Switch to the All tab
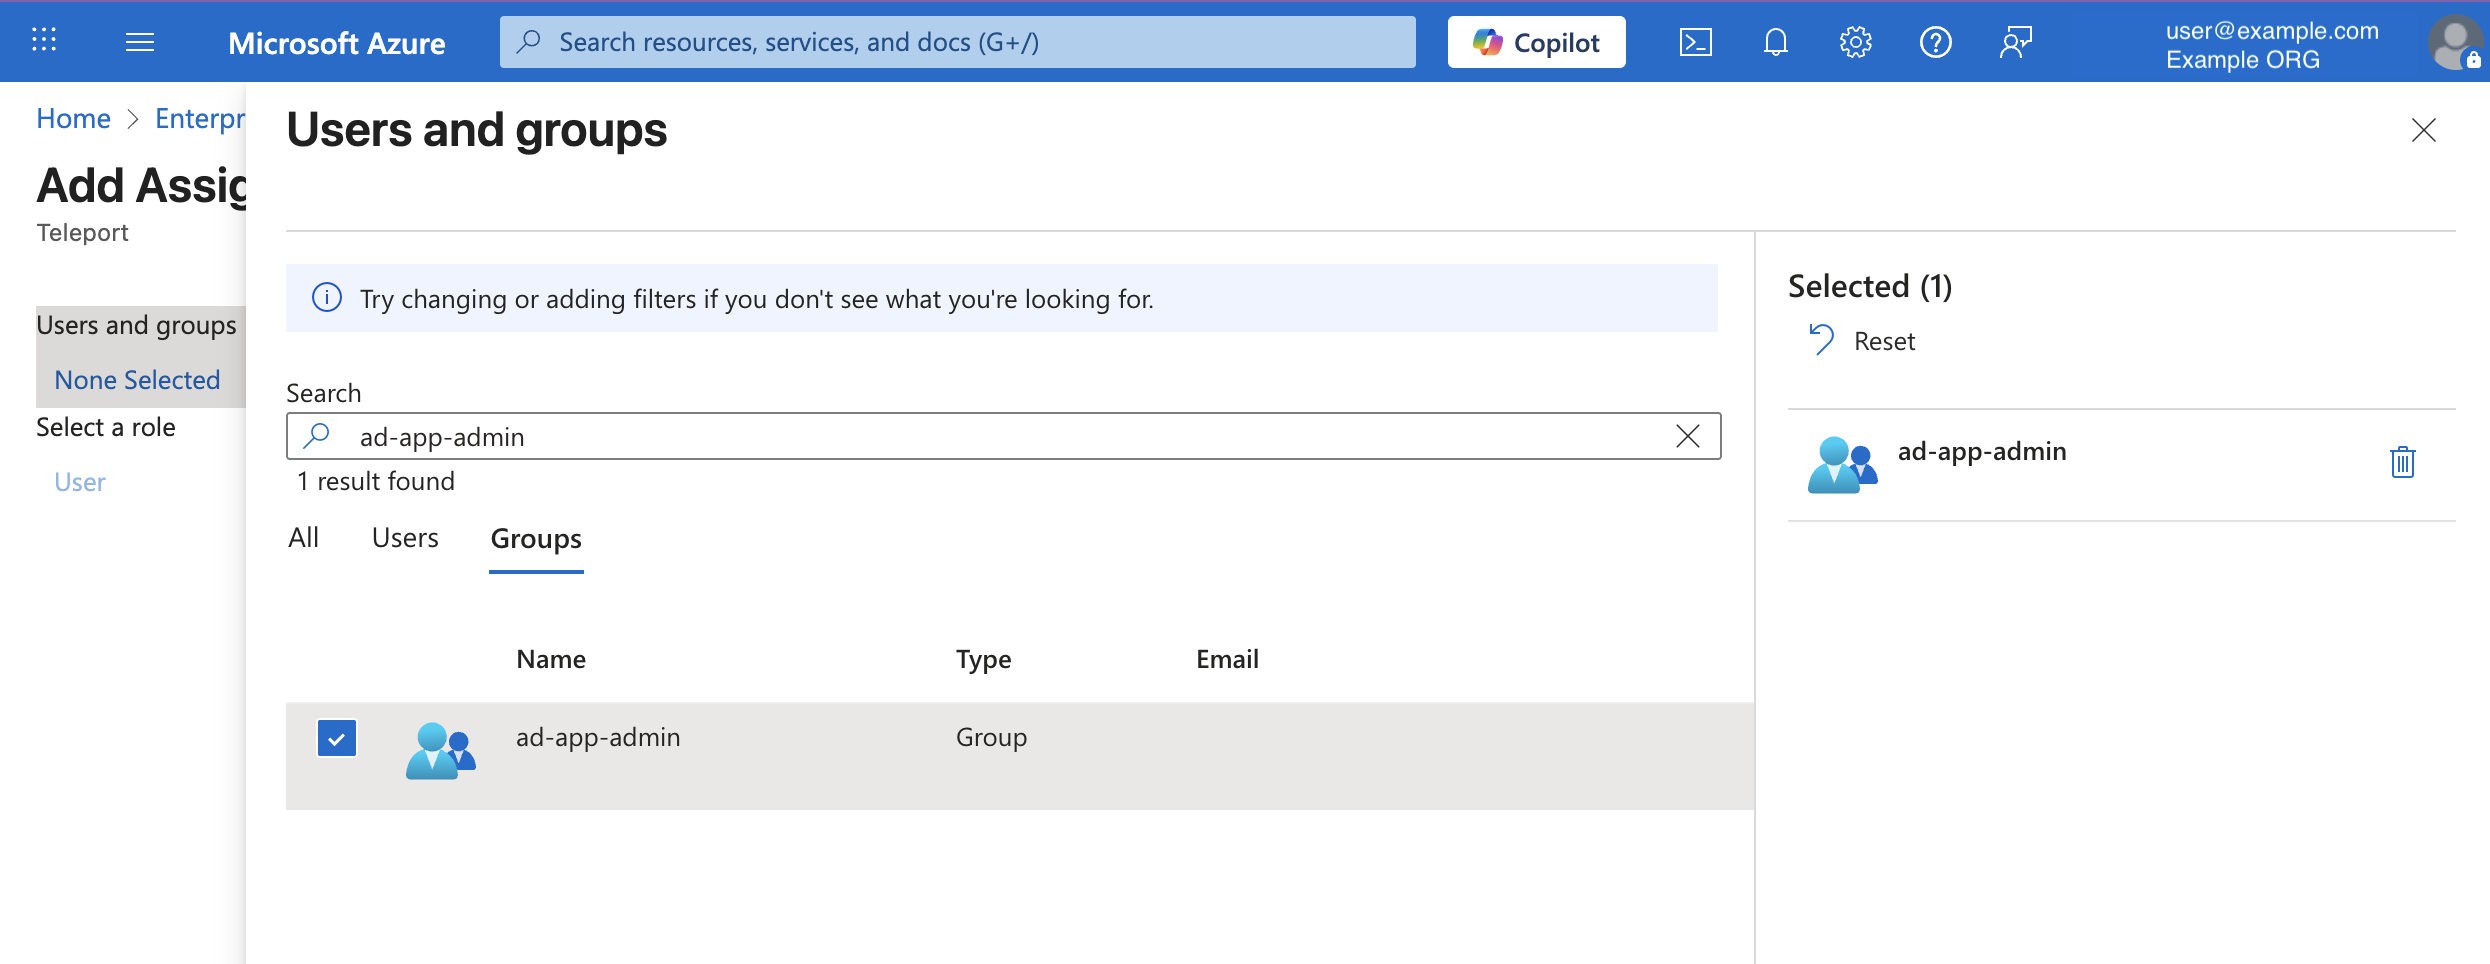Image resolution: width=2490 pixels, height=964 pixels. click(303, 538)
